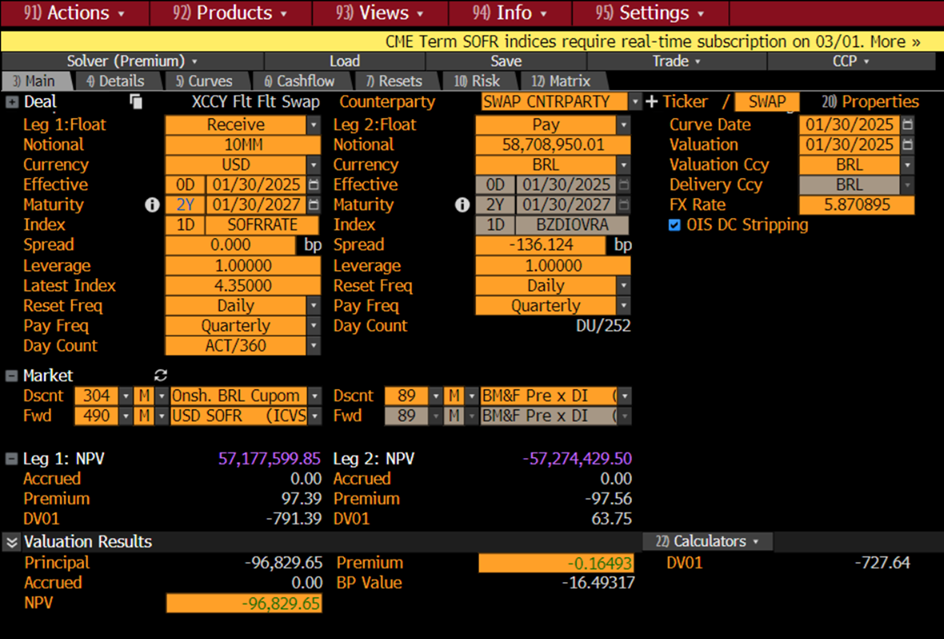
Task: Open the Curve Date calendar icon
Action: [x=907, y=125]
